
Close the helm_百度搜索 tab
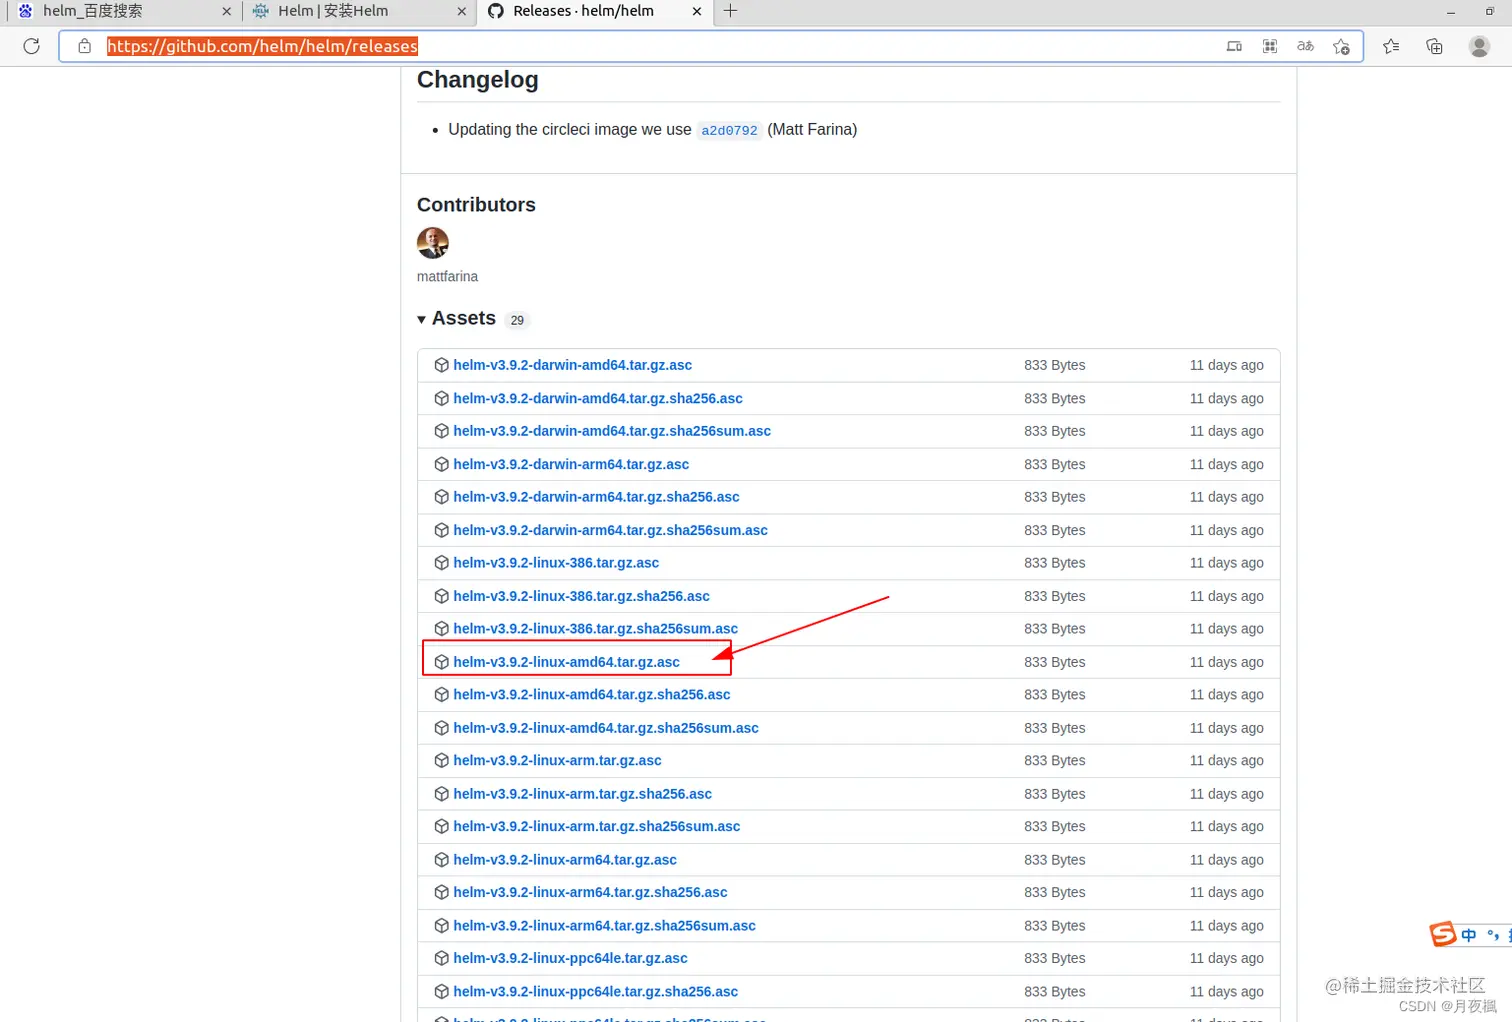(x=226, y=11)
